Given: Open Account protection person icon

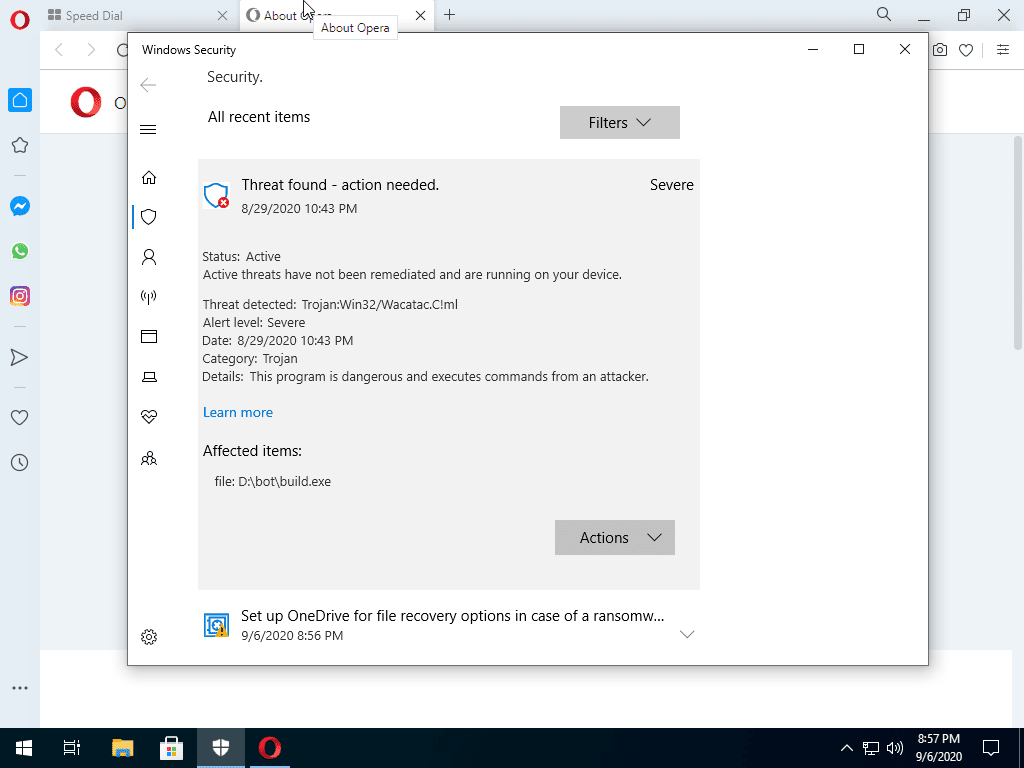Looking at the screenshot, I should pos(149,257).
